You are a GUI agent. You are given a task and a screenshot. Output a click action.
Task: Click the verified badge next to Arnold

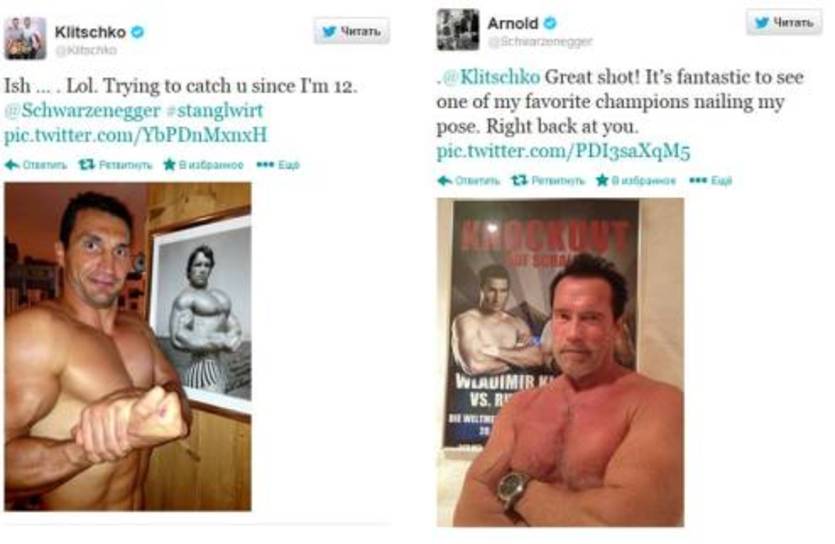pos(550,23)
